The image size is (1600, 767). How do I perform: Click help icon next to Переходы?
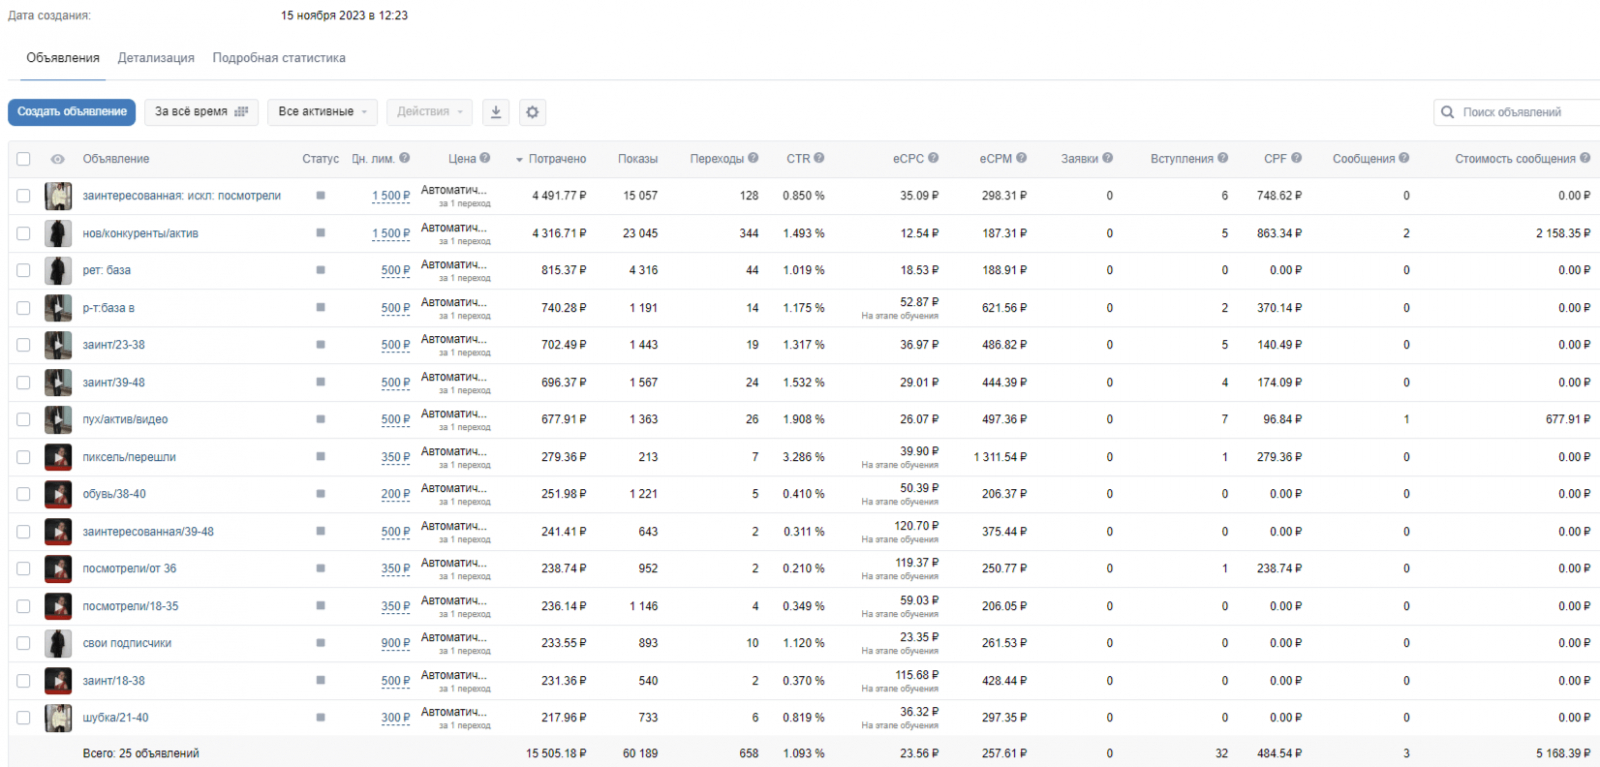[x=753, y=158]
